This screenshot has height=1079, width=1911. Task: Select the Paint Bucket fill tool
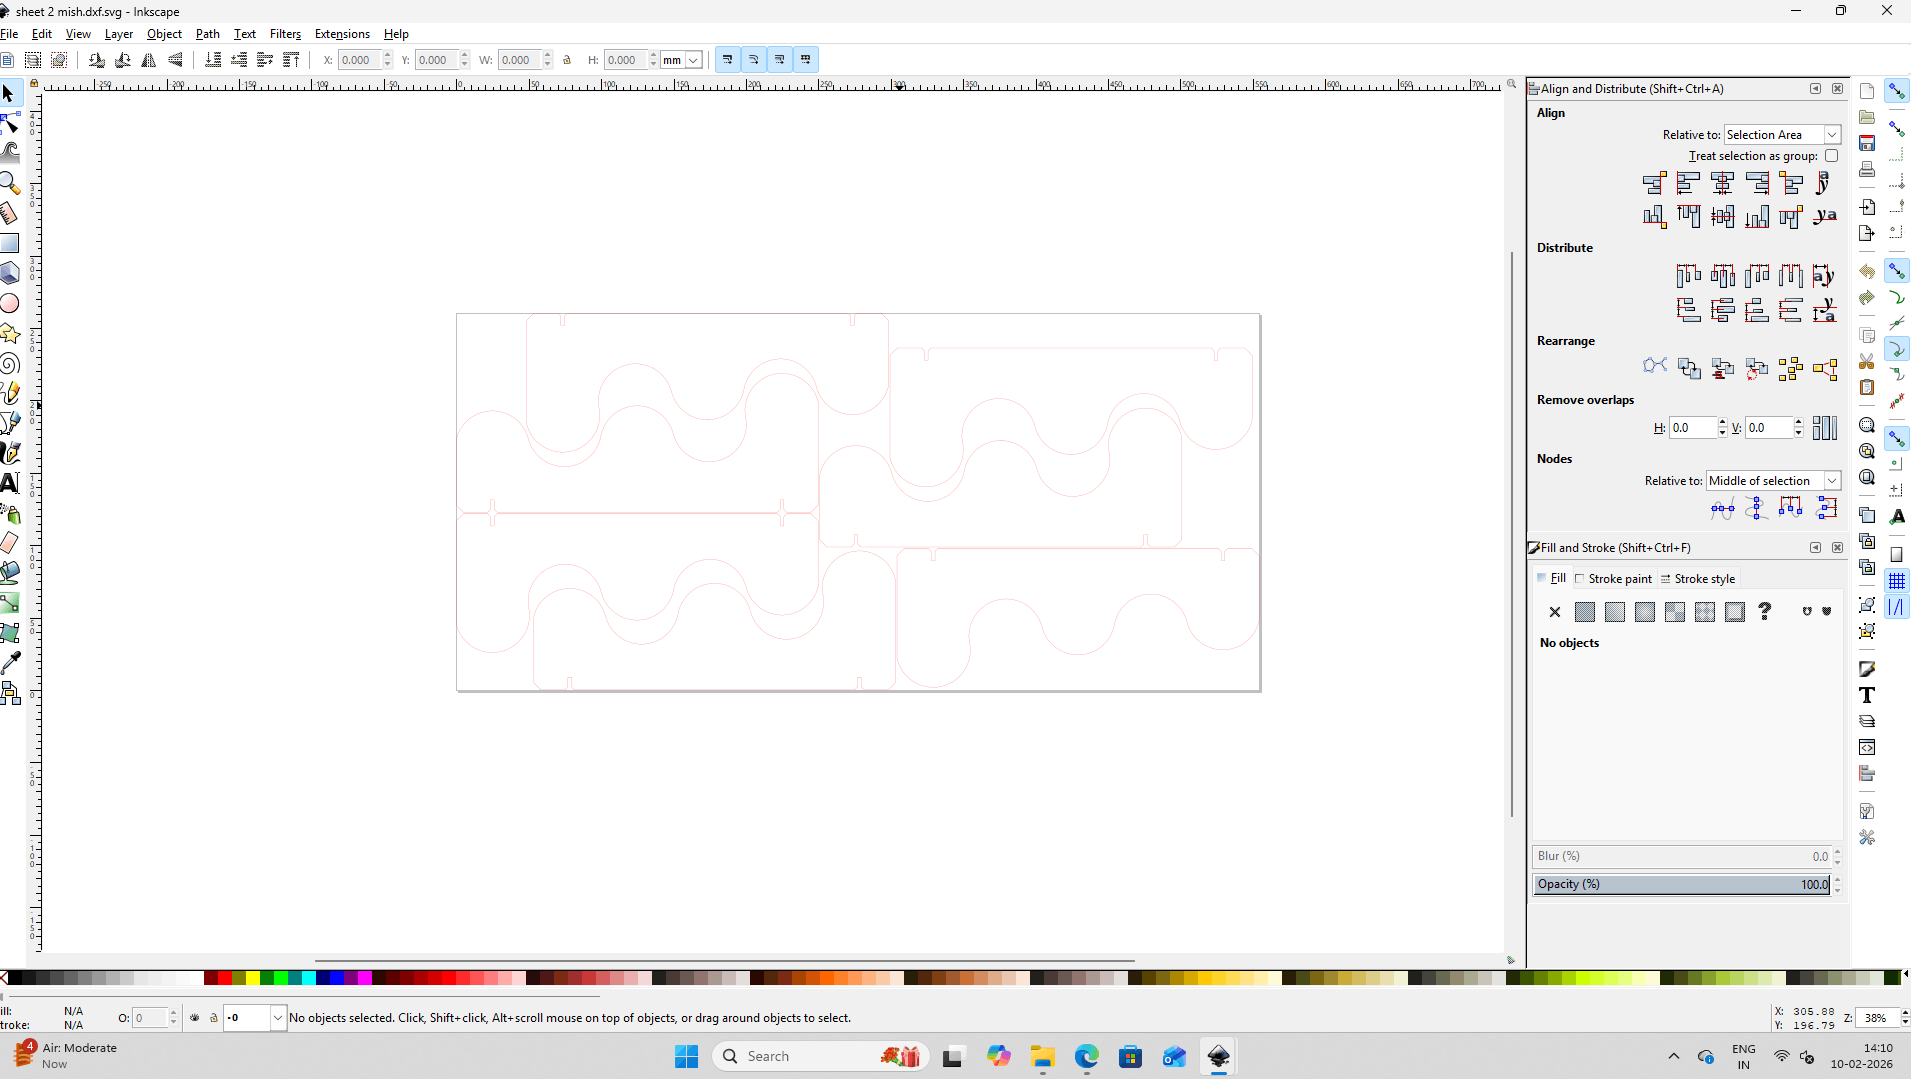(9, 573)
